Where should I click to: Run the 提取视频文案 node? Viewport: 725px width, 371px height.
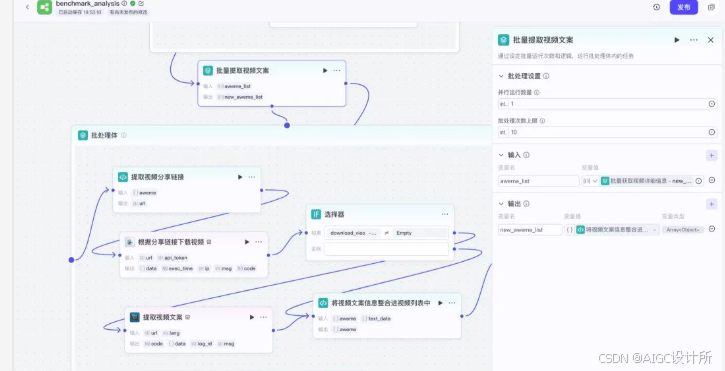click(252, 317)
